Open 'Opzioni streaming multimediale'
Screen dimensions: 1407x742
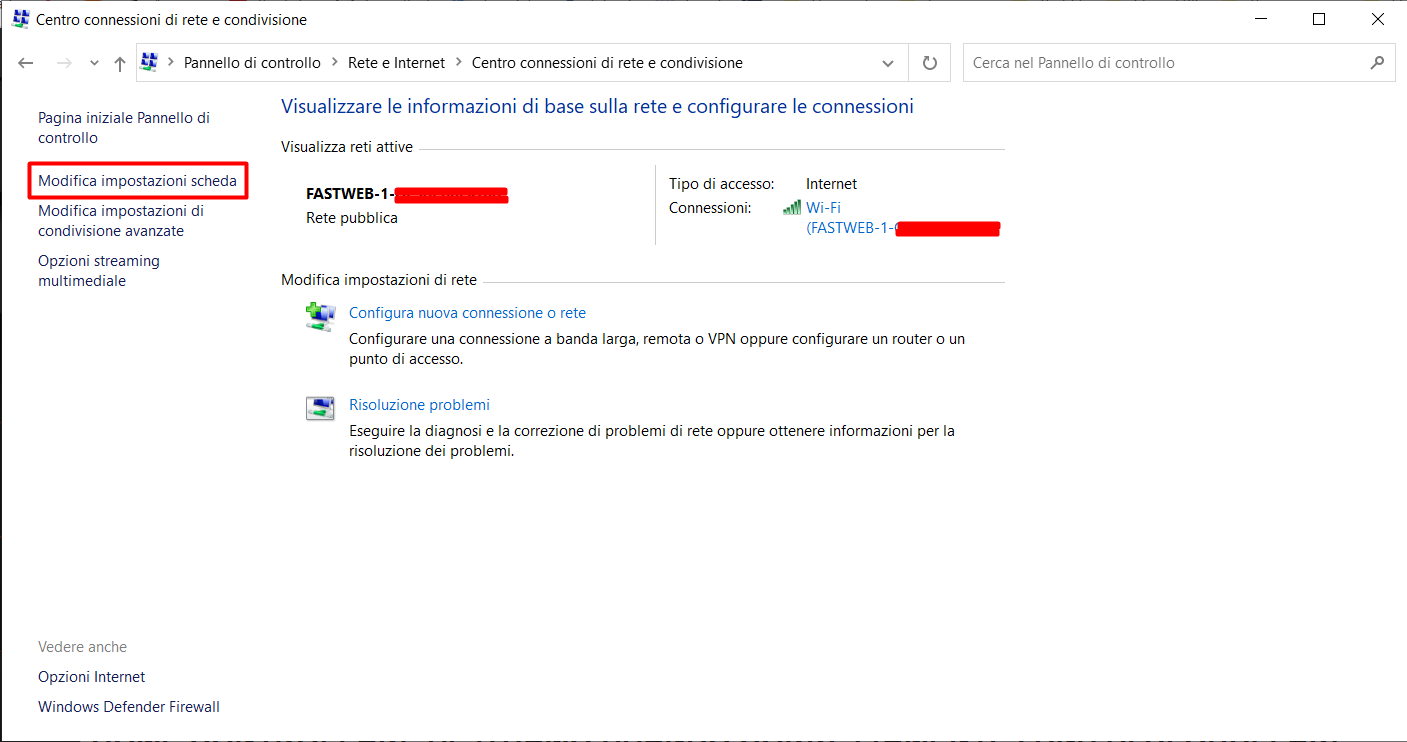tap(99, 271)
